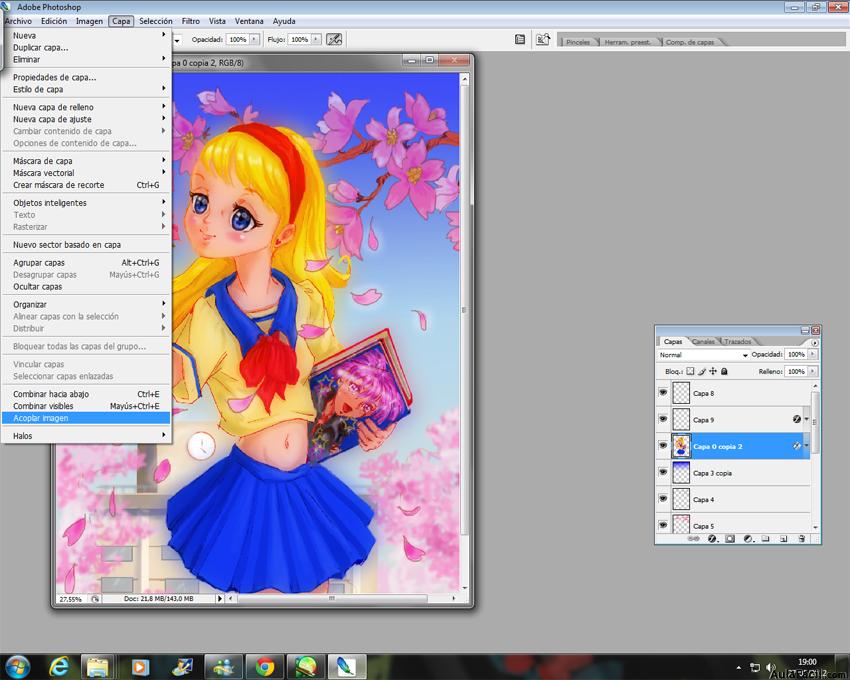
Task: Choose Ocultar capas entry
Action: coord(86,287)
